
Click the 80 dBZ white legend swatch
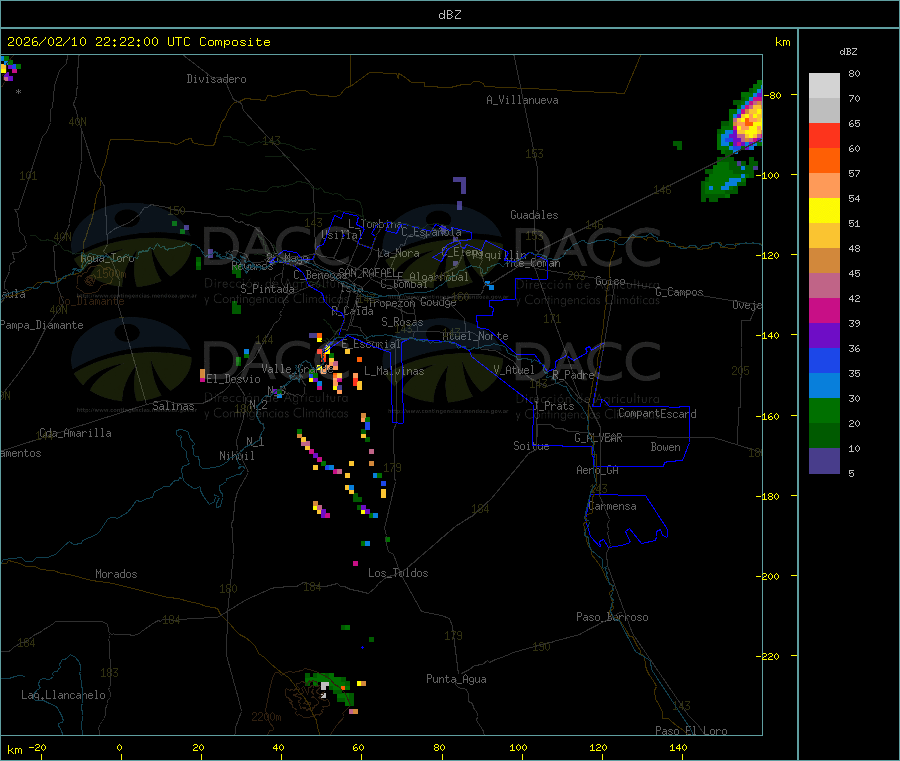click(x=824, y=86)
